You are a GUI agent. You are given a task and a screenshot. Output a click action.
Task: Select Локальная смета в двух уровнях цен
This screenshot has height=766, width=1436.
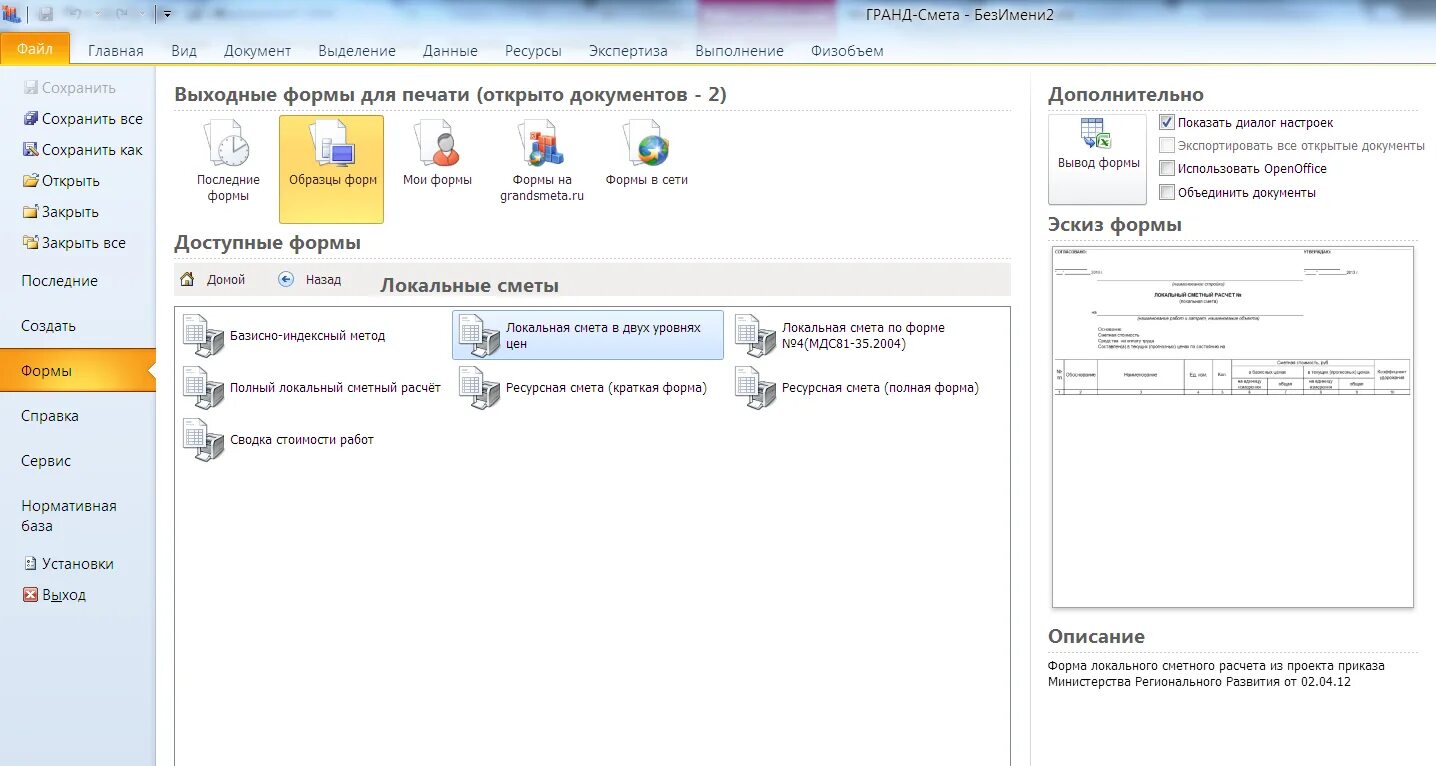[588, 335]
